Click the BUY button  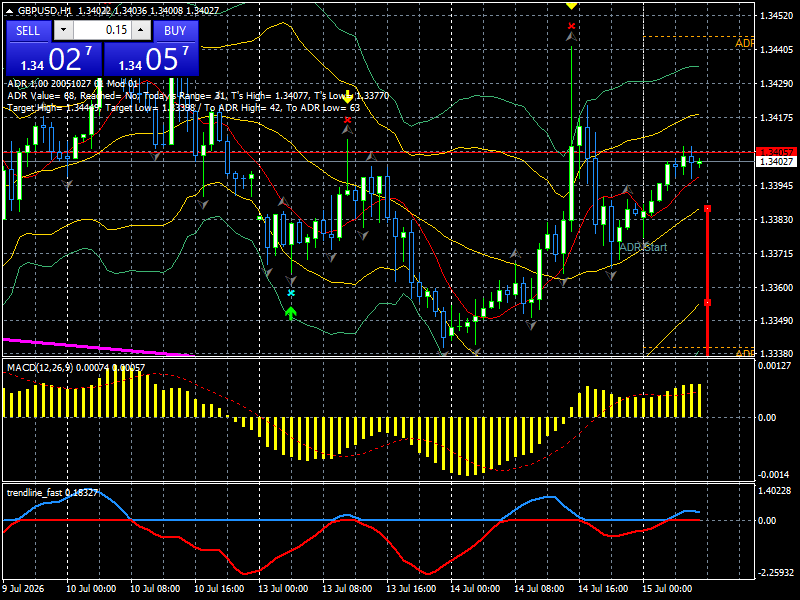click(x=175, y=31)
